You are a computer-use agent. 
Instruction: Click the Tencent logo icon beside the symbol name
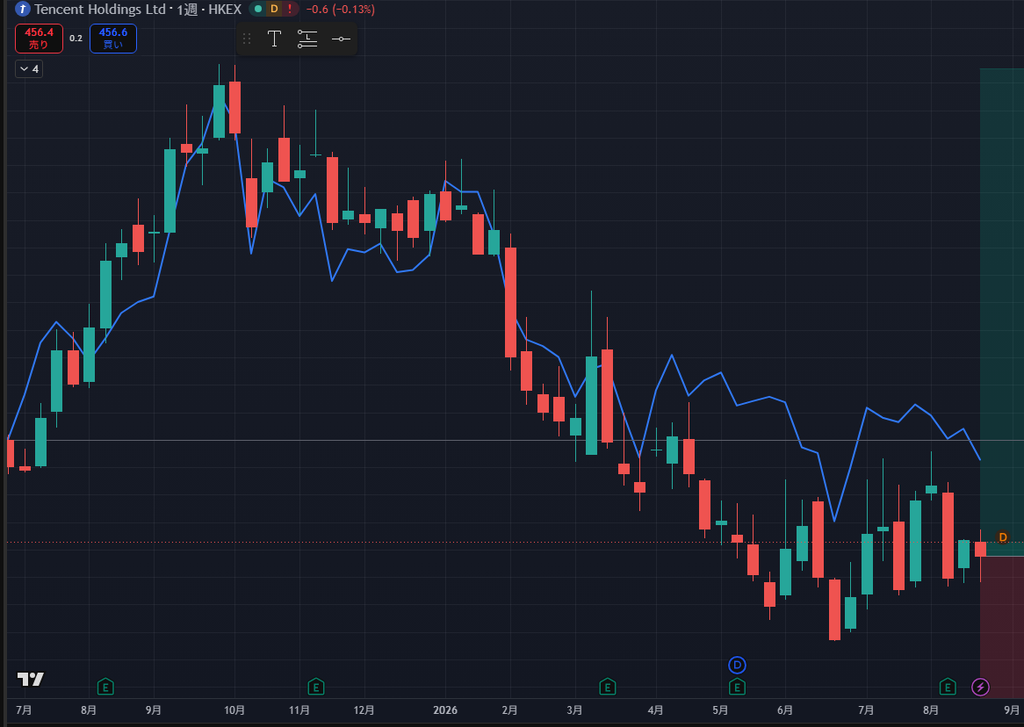23,9
